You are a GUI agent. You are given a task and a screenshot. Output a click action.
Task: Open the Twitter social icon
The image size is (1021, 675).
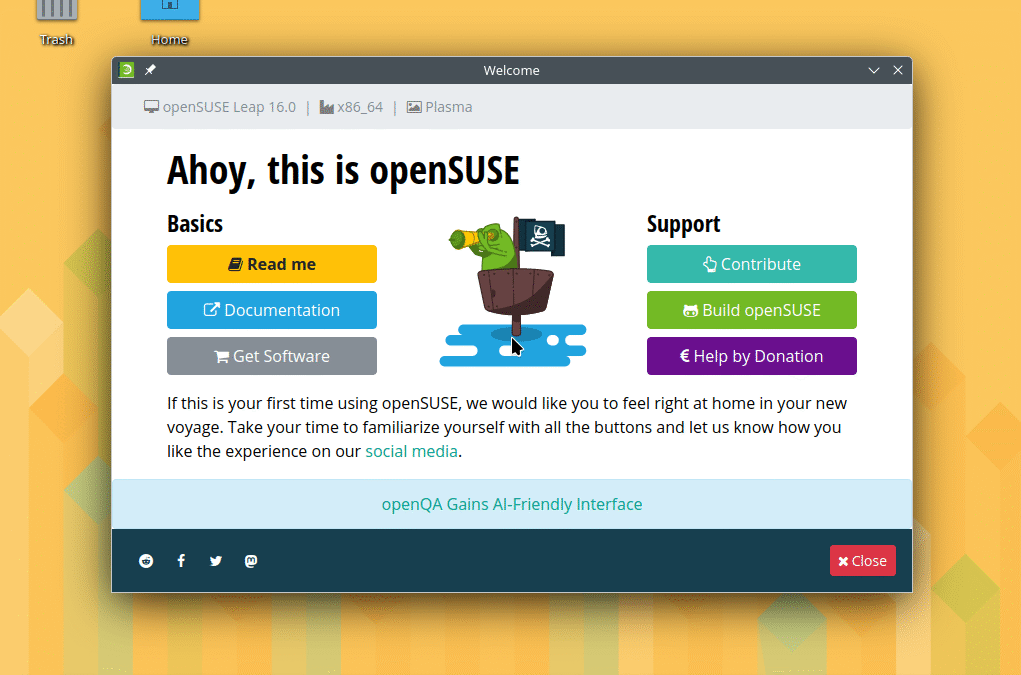tap(216, 561)
